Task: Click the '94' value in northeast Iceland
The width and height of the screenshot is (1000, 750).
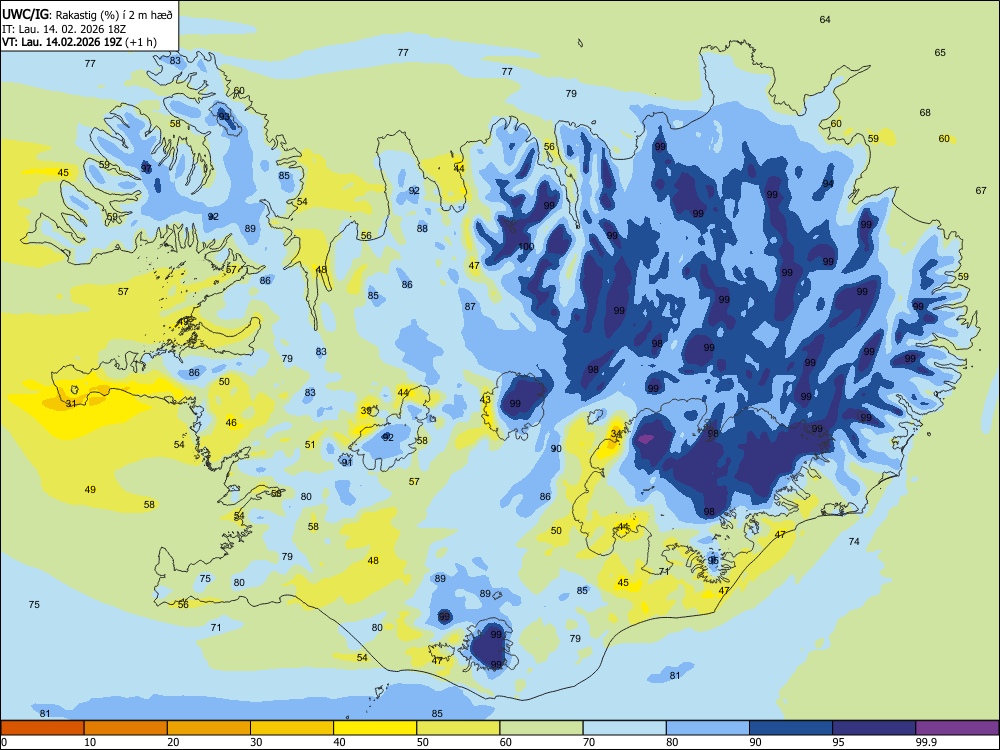Action: coord(828,184)
